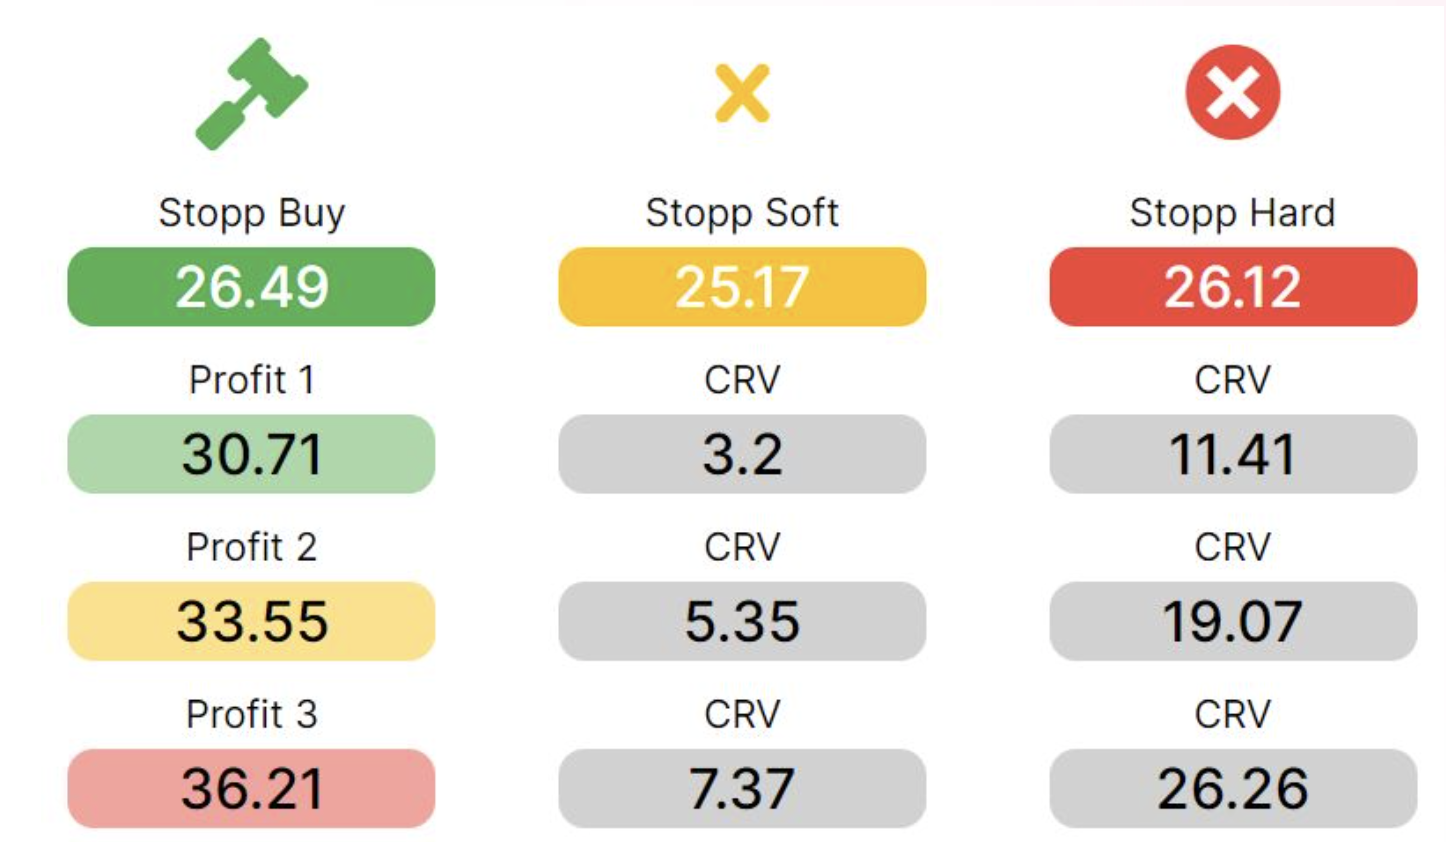Click the red circle X Stopp Hard icon
The image size is (1446, 842).
tap(1232, 92)
